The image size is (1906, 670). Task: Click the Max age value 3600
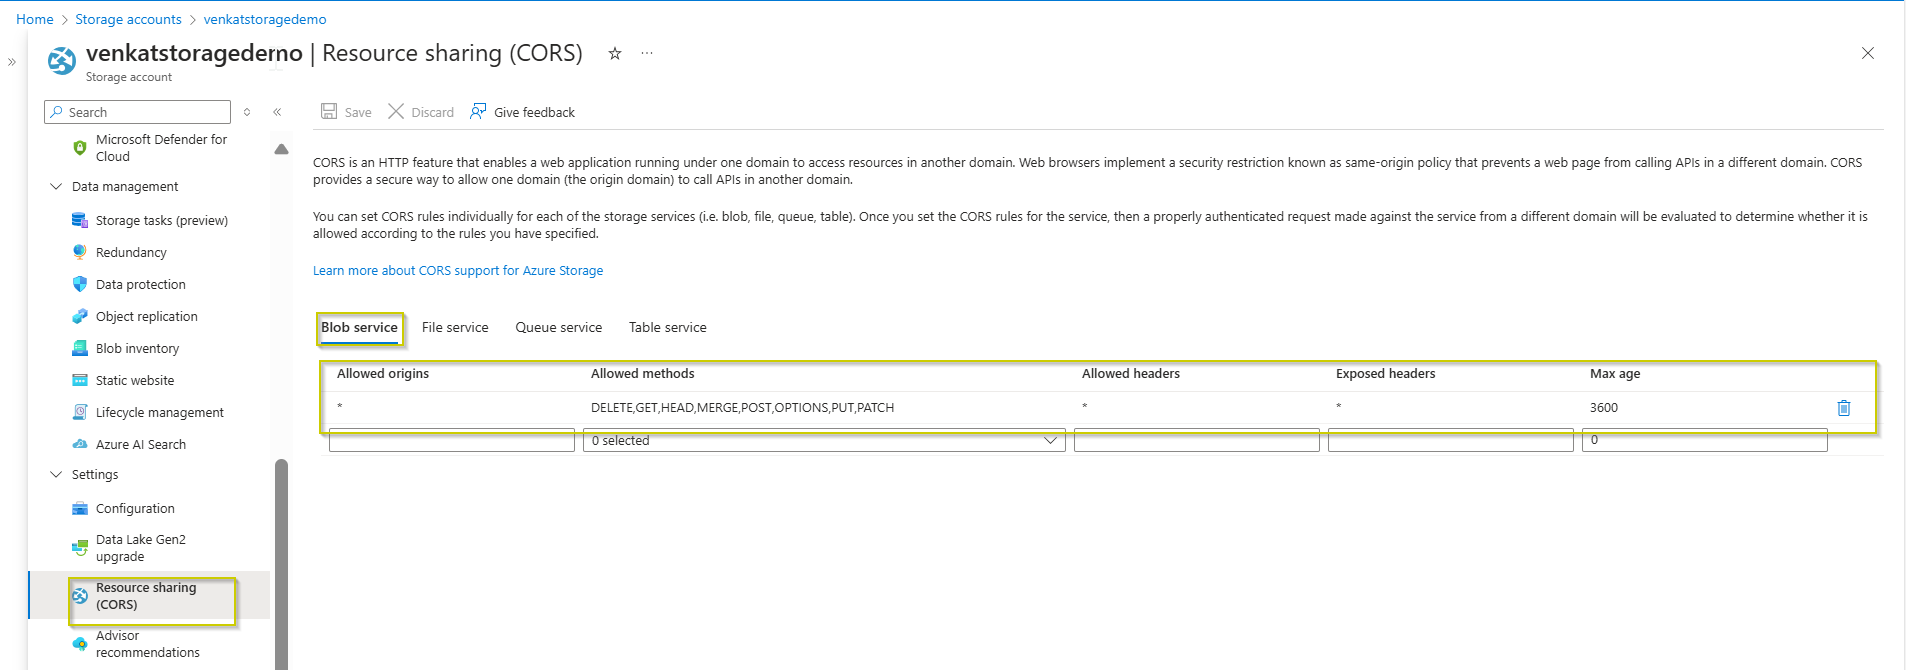click(1604, 407)
